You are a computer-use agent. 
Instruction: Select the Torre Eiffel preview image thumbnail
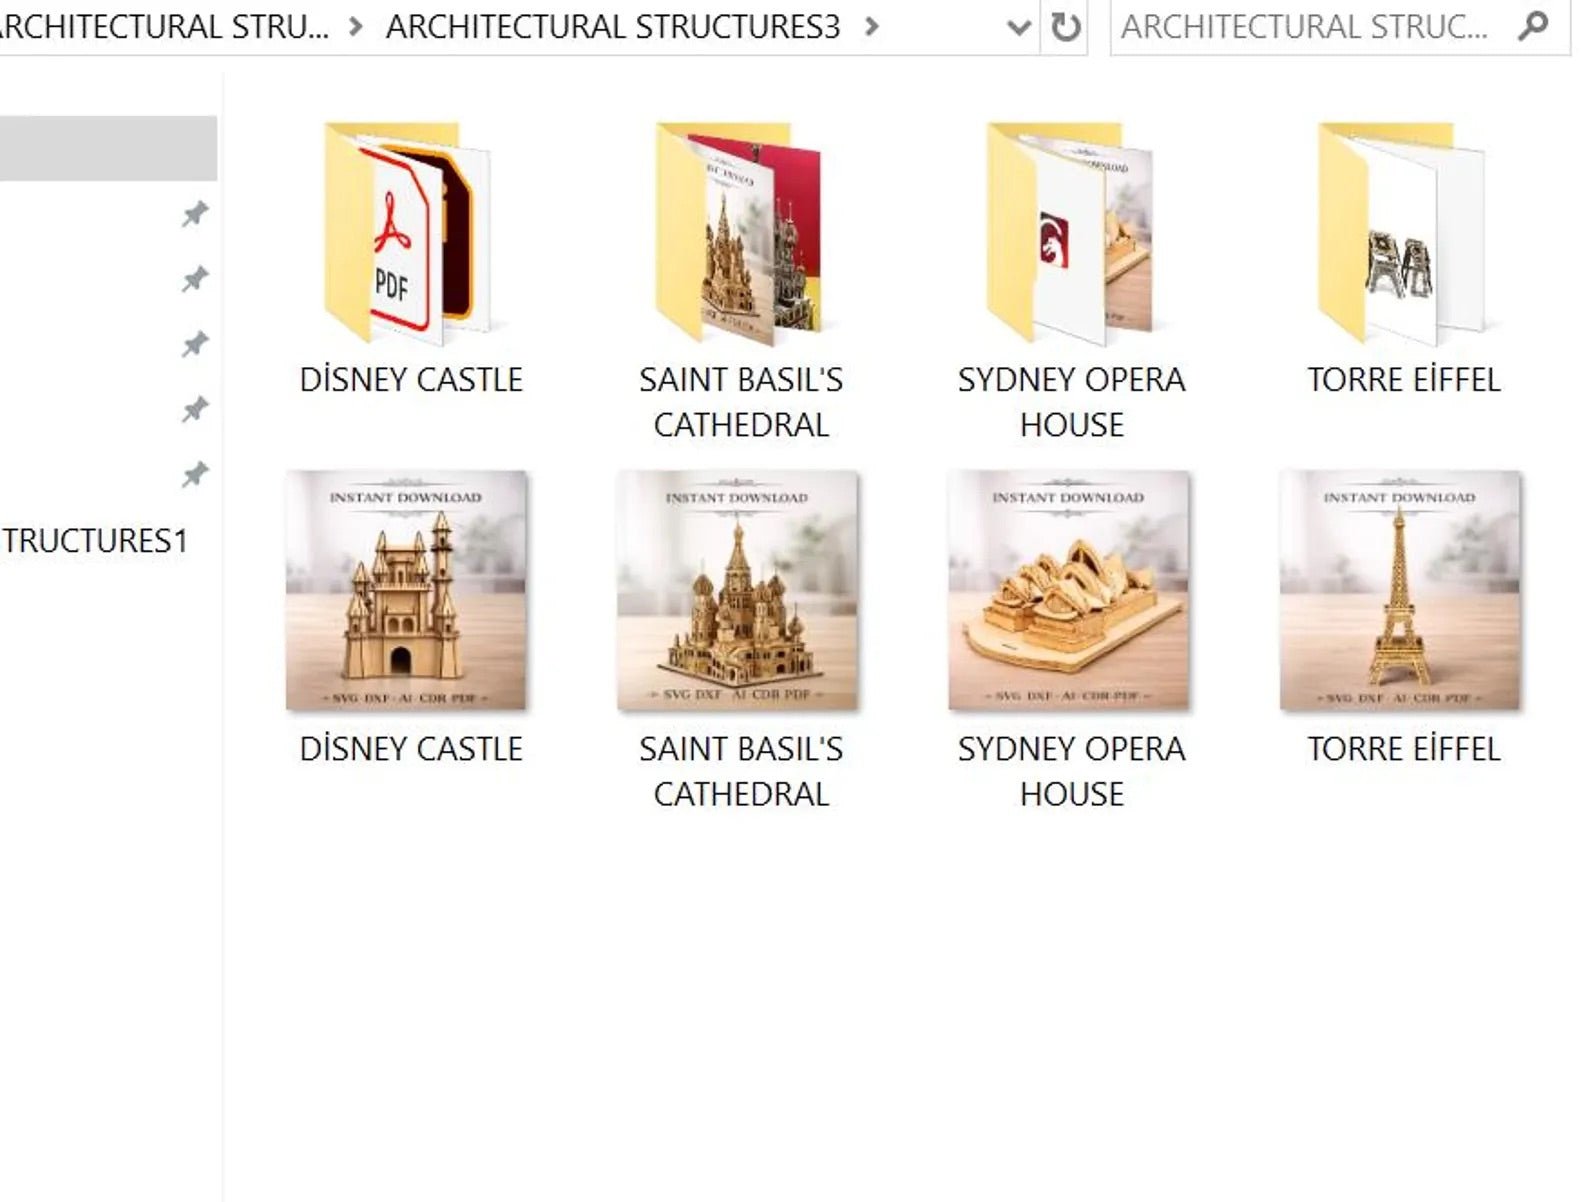click(x=1400, y=590)
